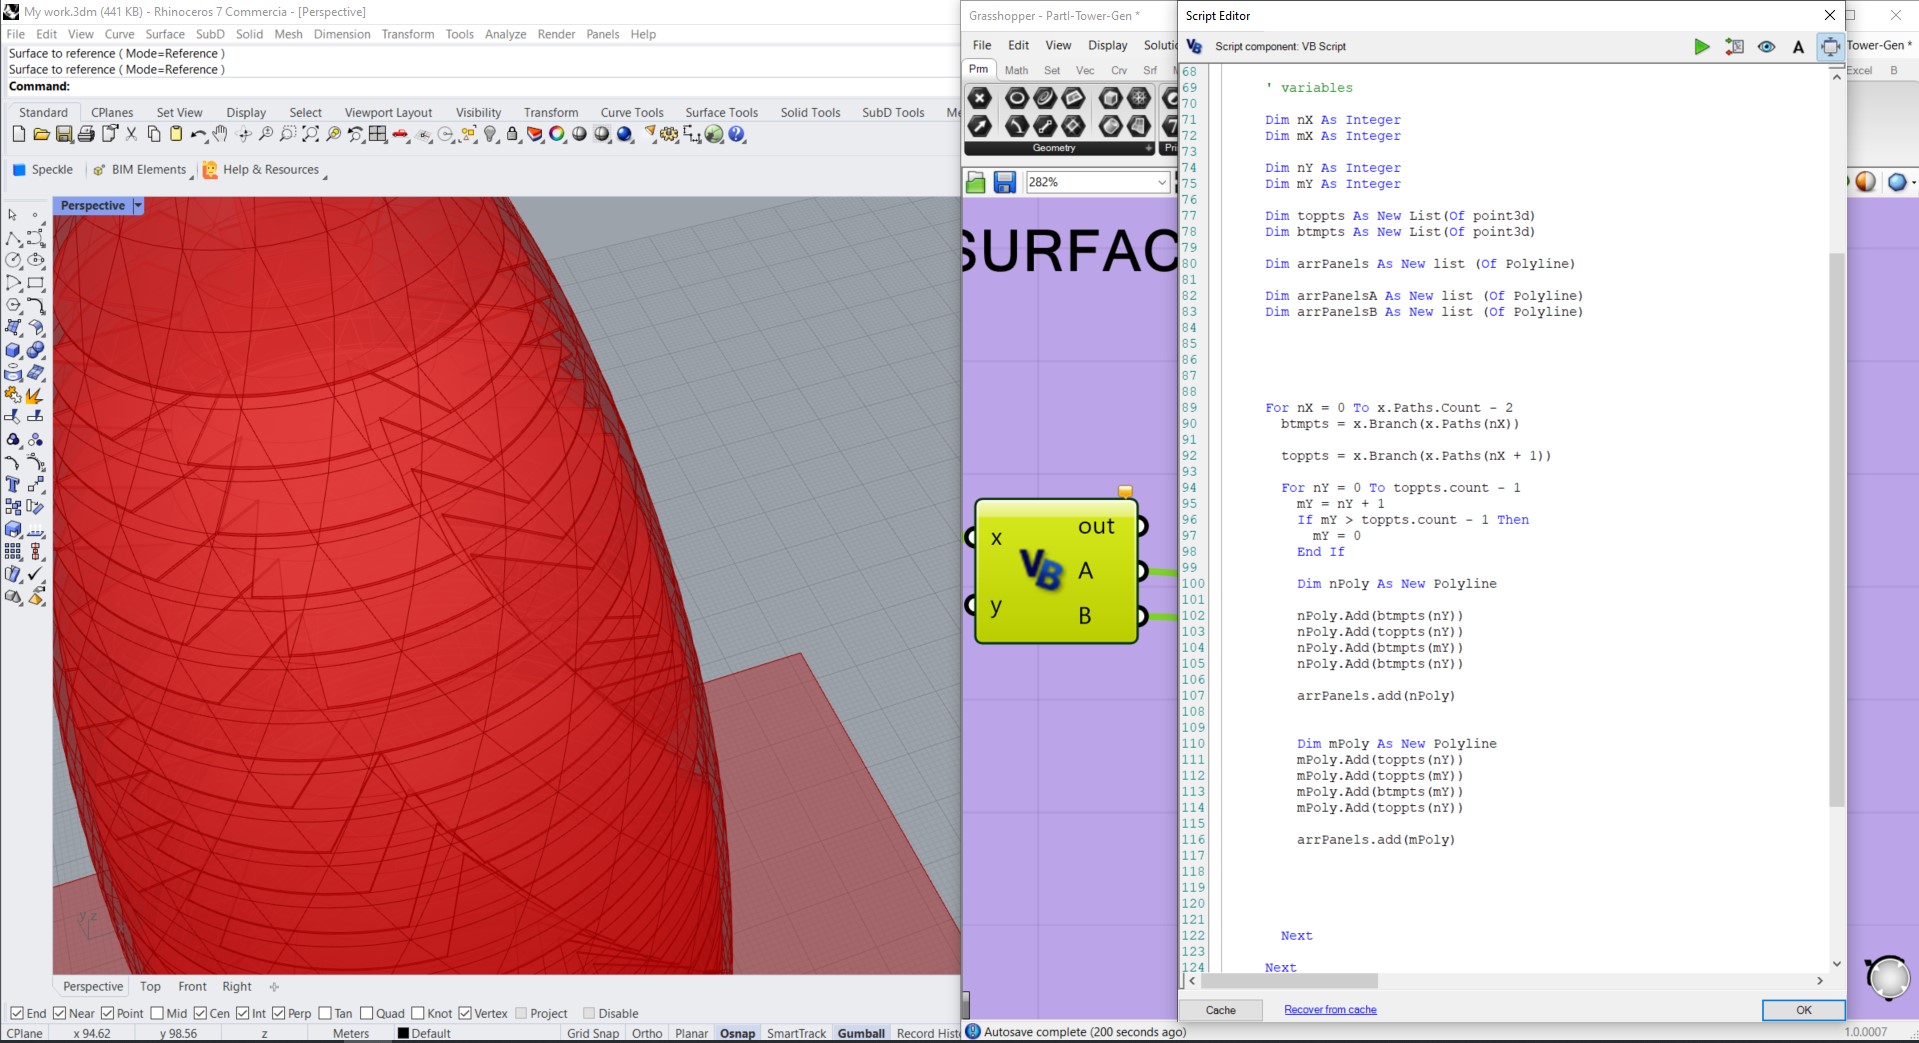Create a new file with Rhino's New icon

point(19,134)
